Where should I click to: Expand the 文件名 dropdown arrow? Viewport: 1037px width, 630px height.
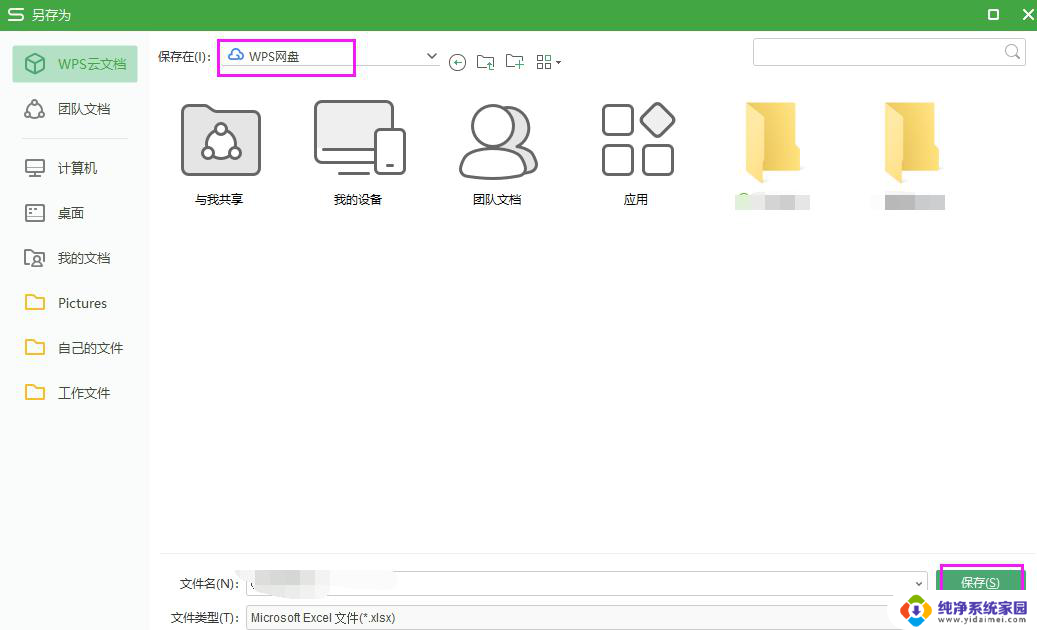[x=919, y=584]
